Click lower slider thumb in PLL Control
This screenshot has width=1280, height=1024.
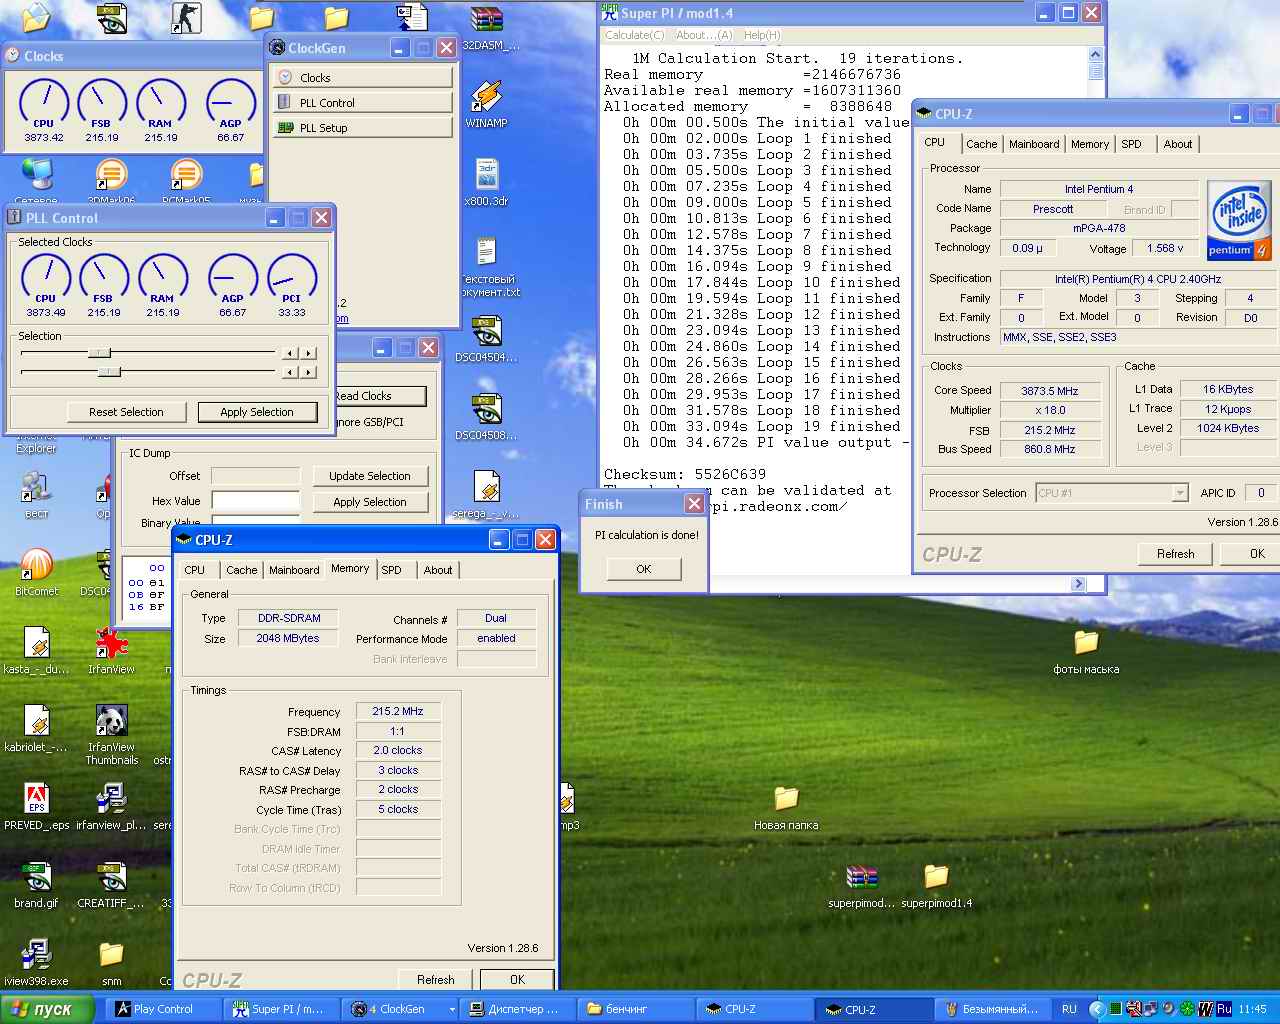(x=109, y=372)
